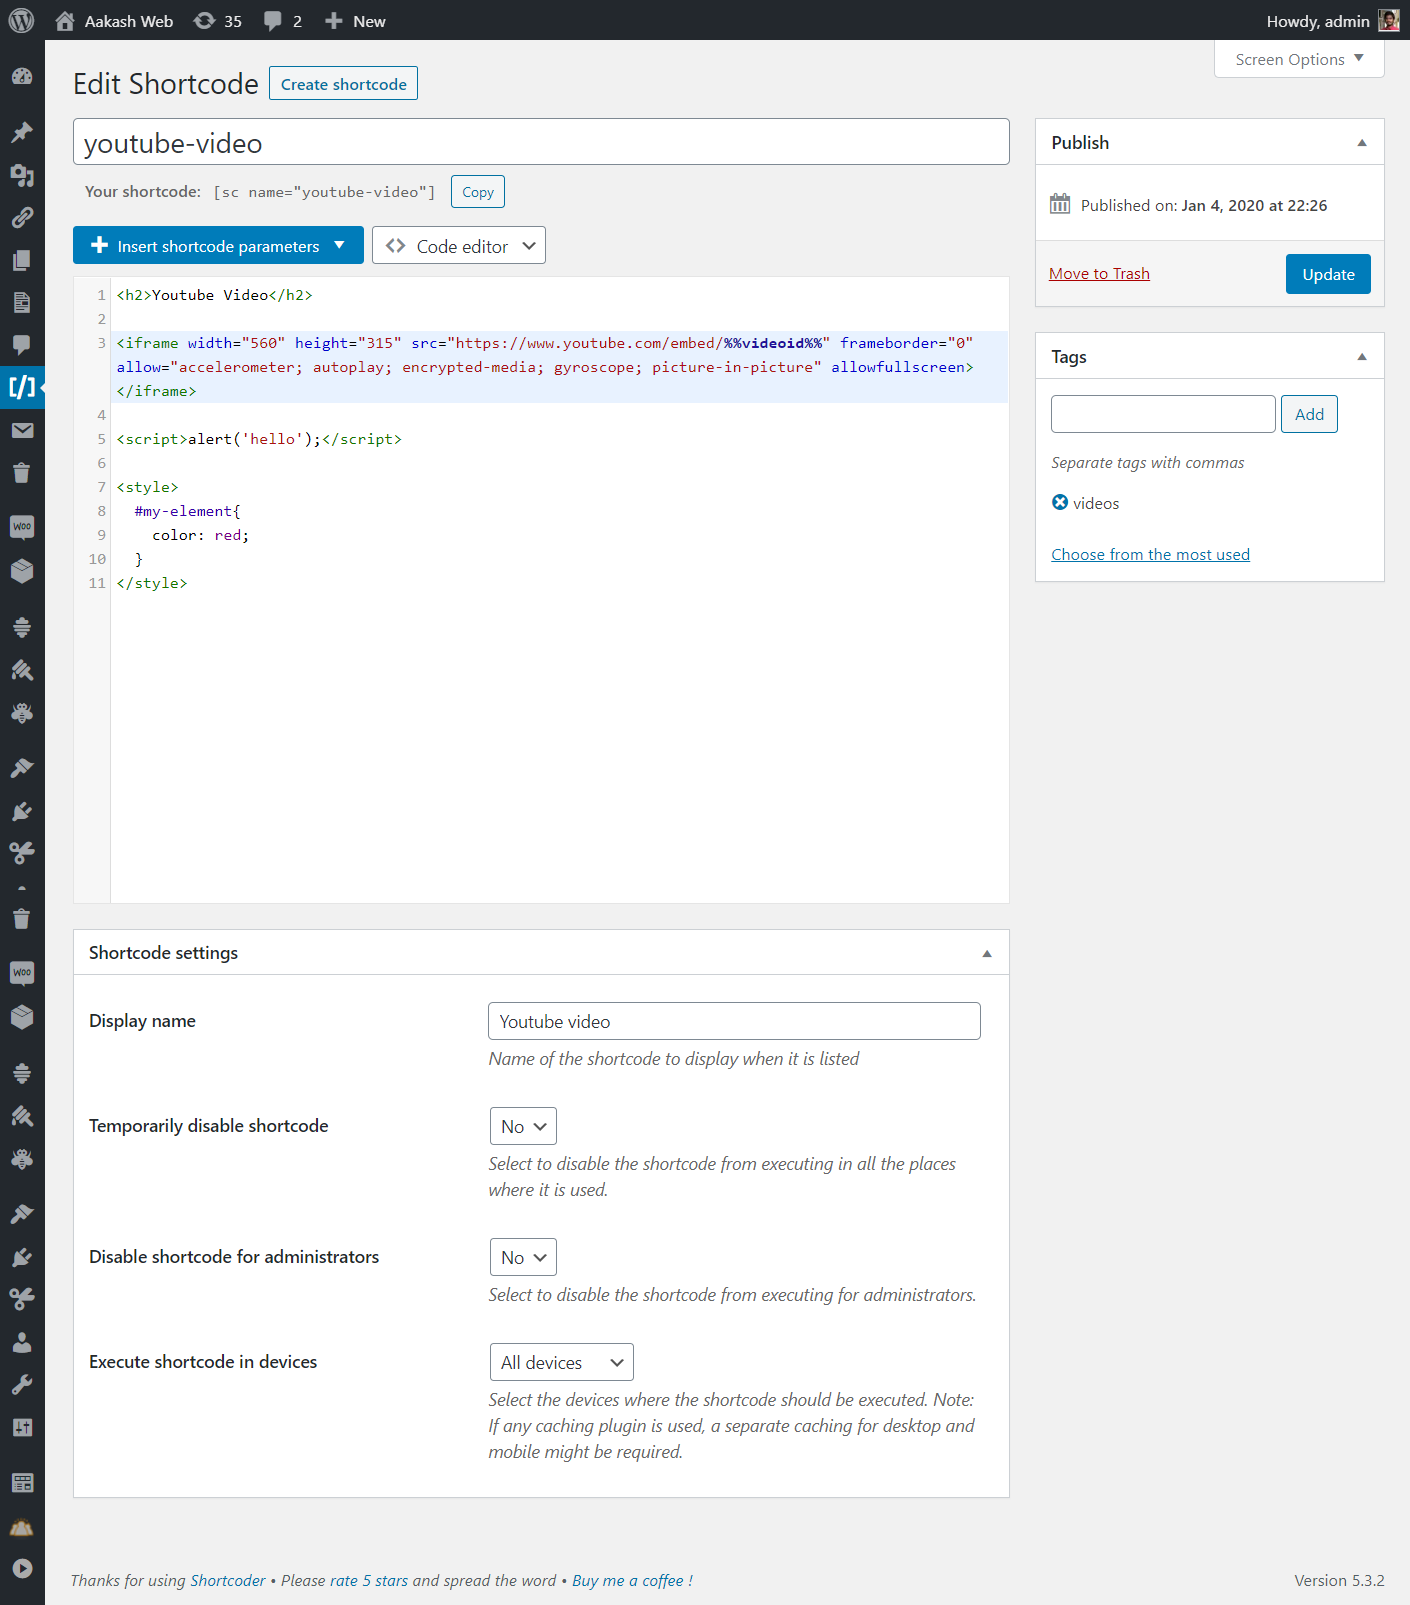Screen dimensions: 1410x1605
Task: Open the Comments speech bubble sidebar icon
Action: [22, 345]
